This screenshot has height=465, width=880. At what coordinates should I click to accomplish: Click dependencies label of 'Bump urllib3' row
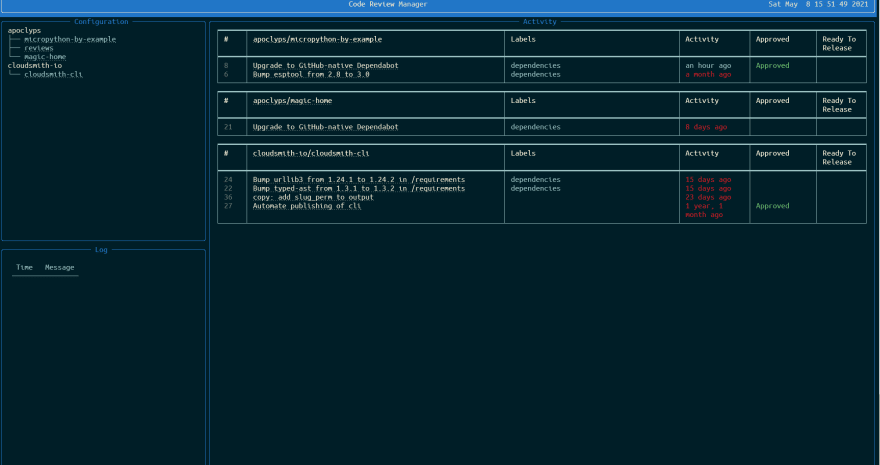tap(535, 179)
